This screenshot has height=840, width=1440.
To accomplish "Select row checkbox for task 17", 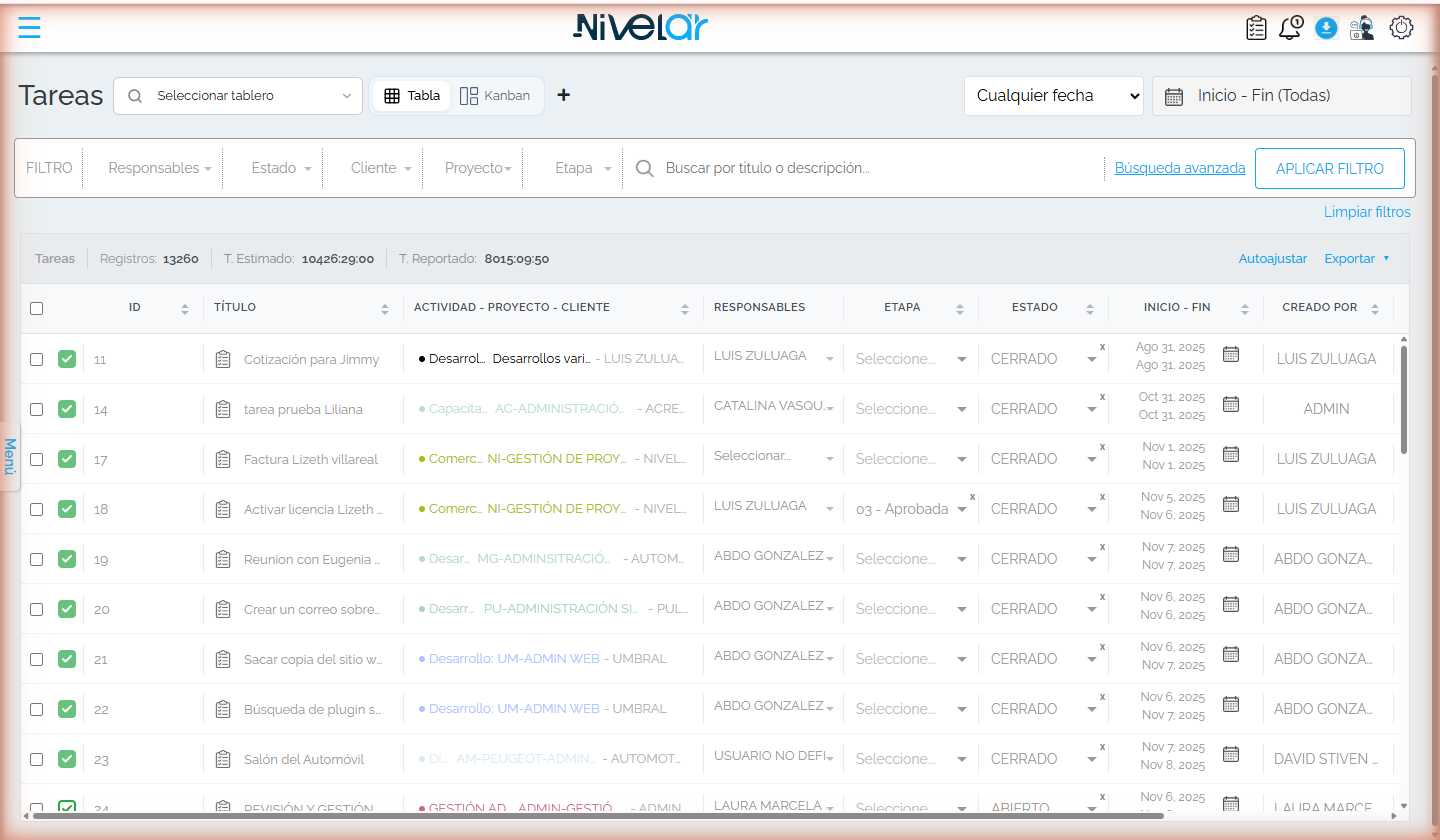I will 36,459.
